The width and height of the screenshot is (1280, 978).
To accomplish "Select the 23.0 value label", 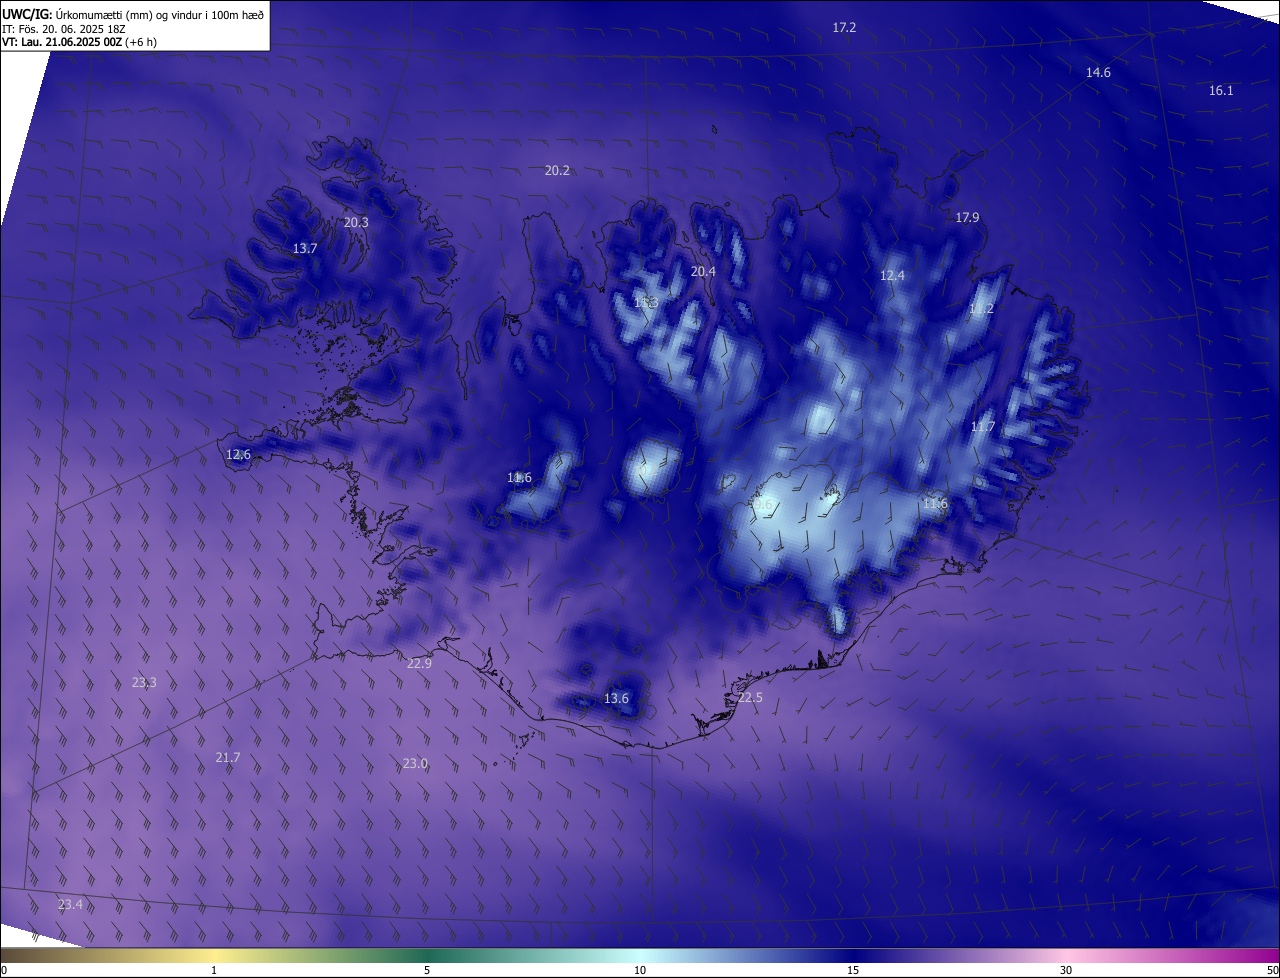I will [x=415, y=763].
